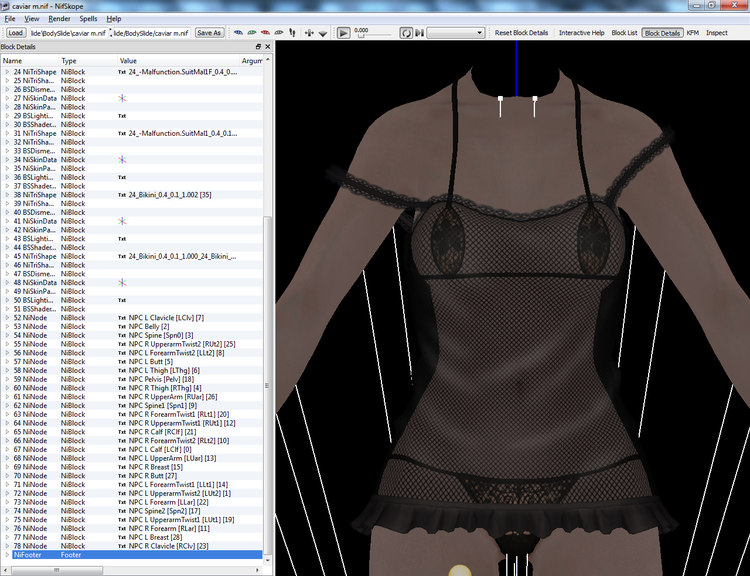Select the 33 BSDisme row
Image resolution: width=750 pixels, height=576 pixels.
pyautogui.click(x=132, y=151)
